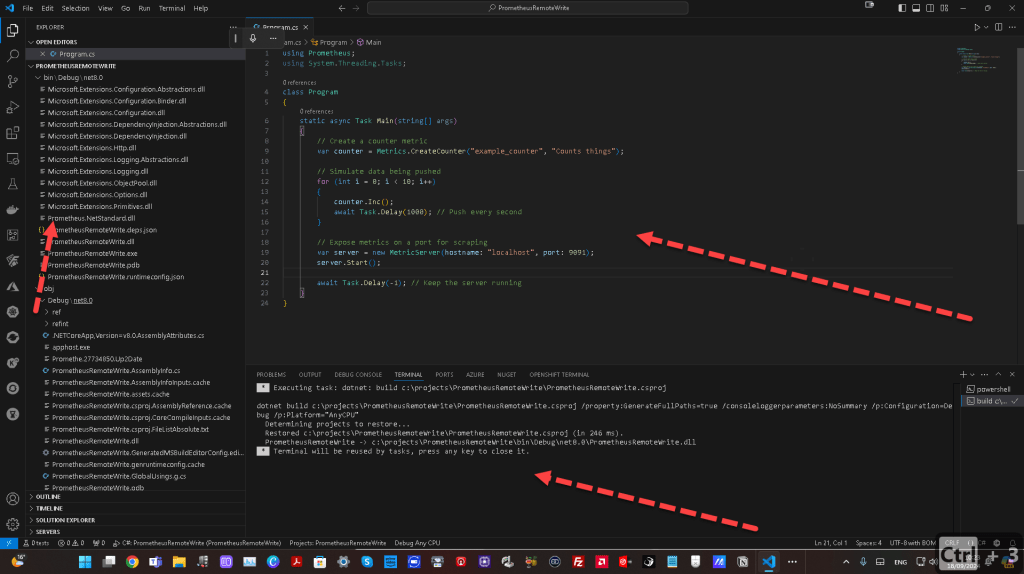Open the Terminal menu
The height and width of the screenshot is (574, 1024).
171,8
